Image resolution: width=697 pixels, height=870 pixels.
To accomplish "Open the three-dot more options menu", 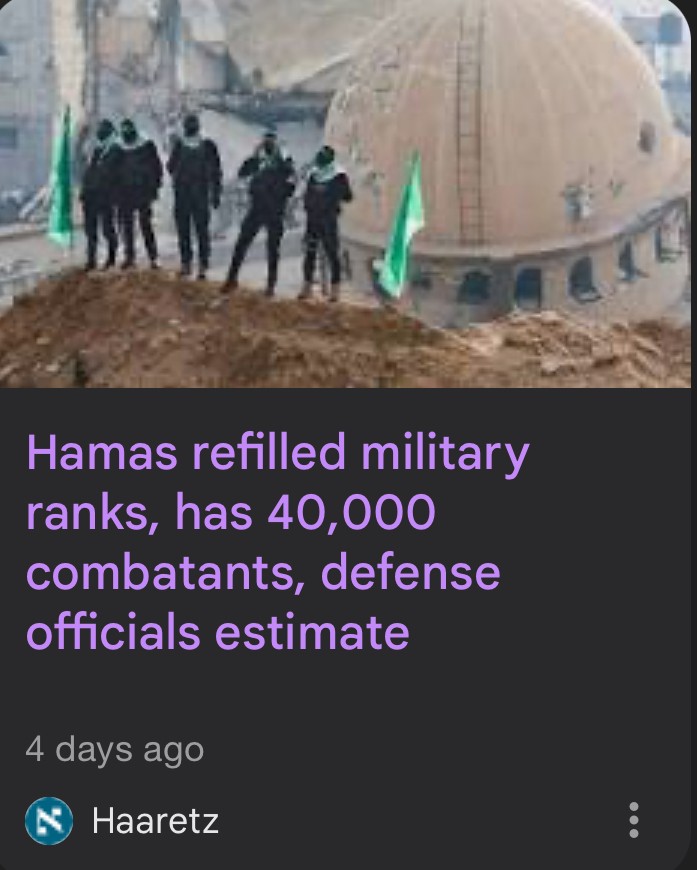I will (634, 820).
